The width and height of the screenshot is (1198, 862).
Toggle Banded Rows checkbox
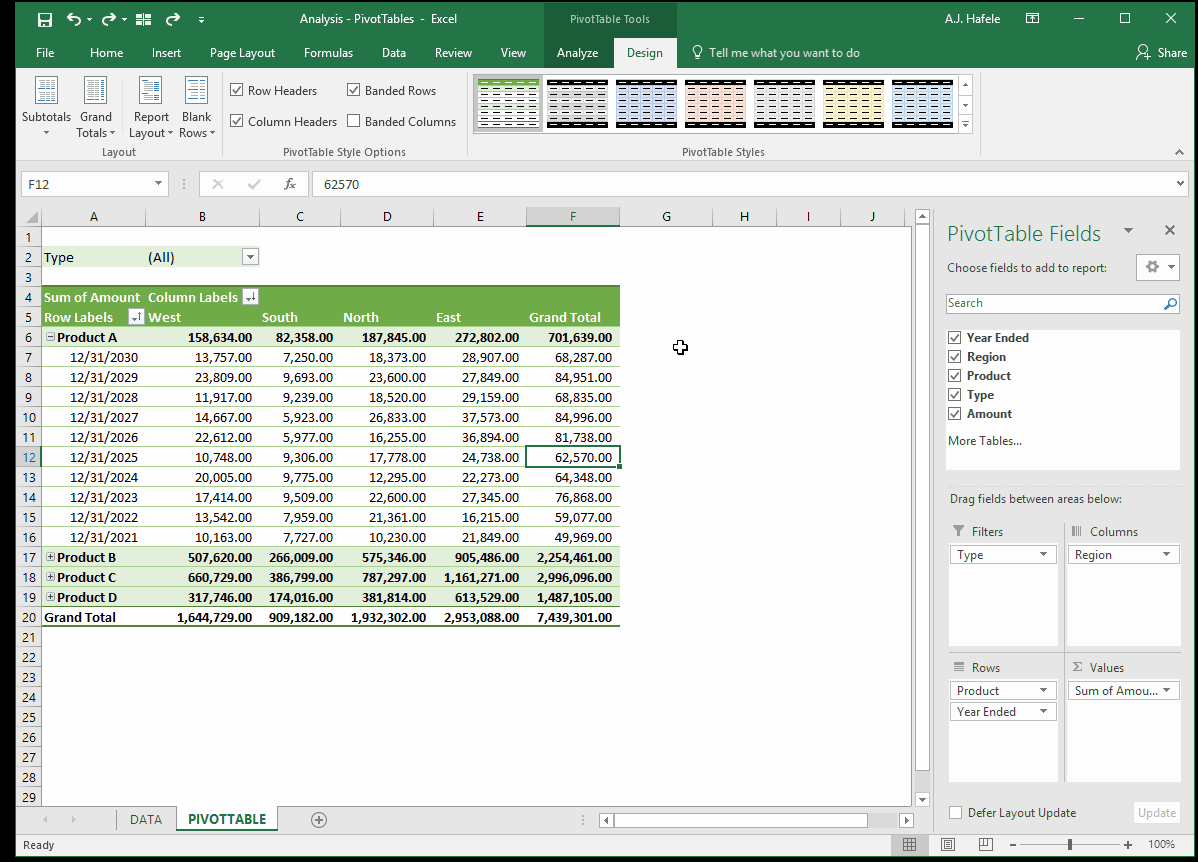click(353, 90)
